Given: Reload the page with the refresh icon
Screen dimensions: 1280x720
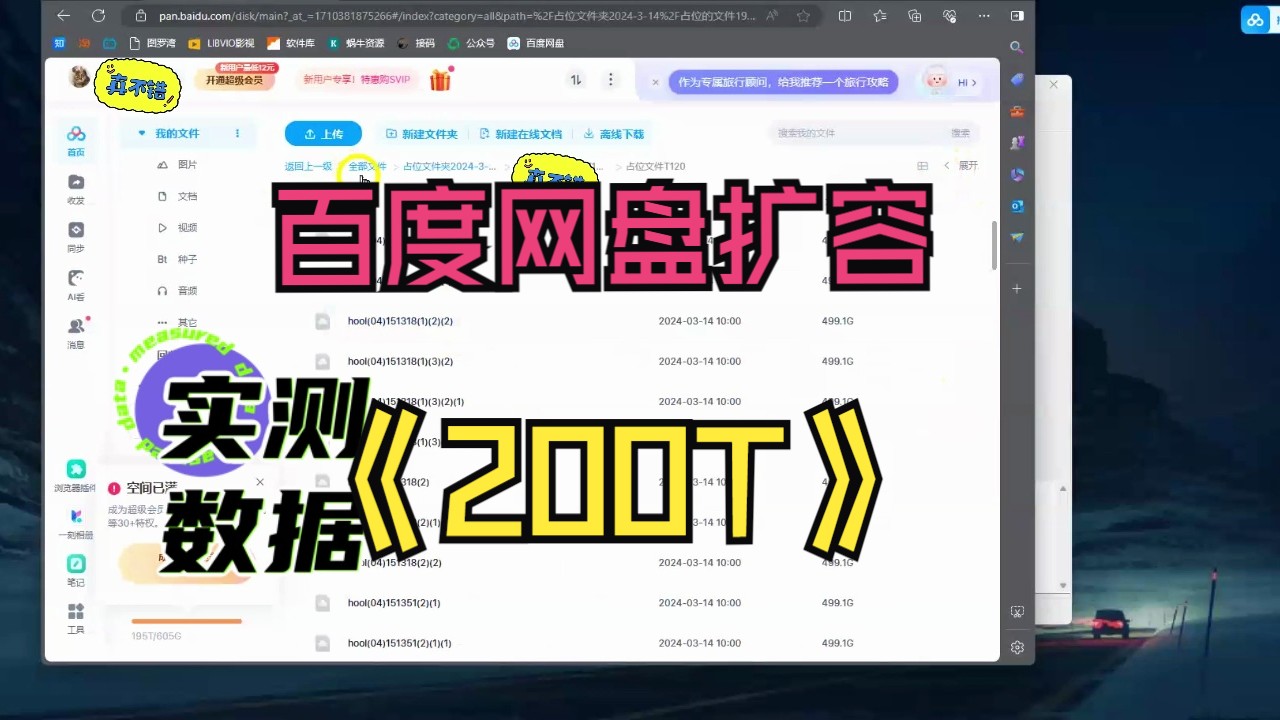Looking at the screenshot, I should (x=98, y=16).
